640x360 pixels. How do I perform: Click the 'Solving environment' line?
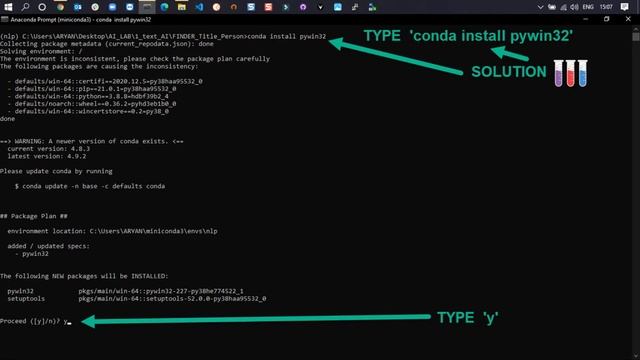(41, 51)
